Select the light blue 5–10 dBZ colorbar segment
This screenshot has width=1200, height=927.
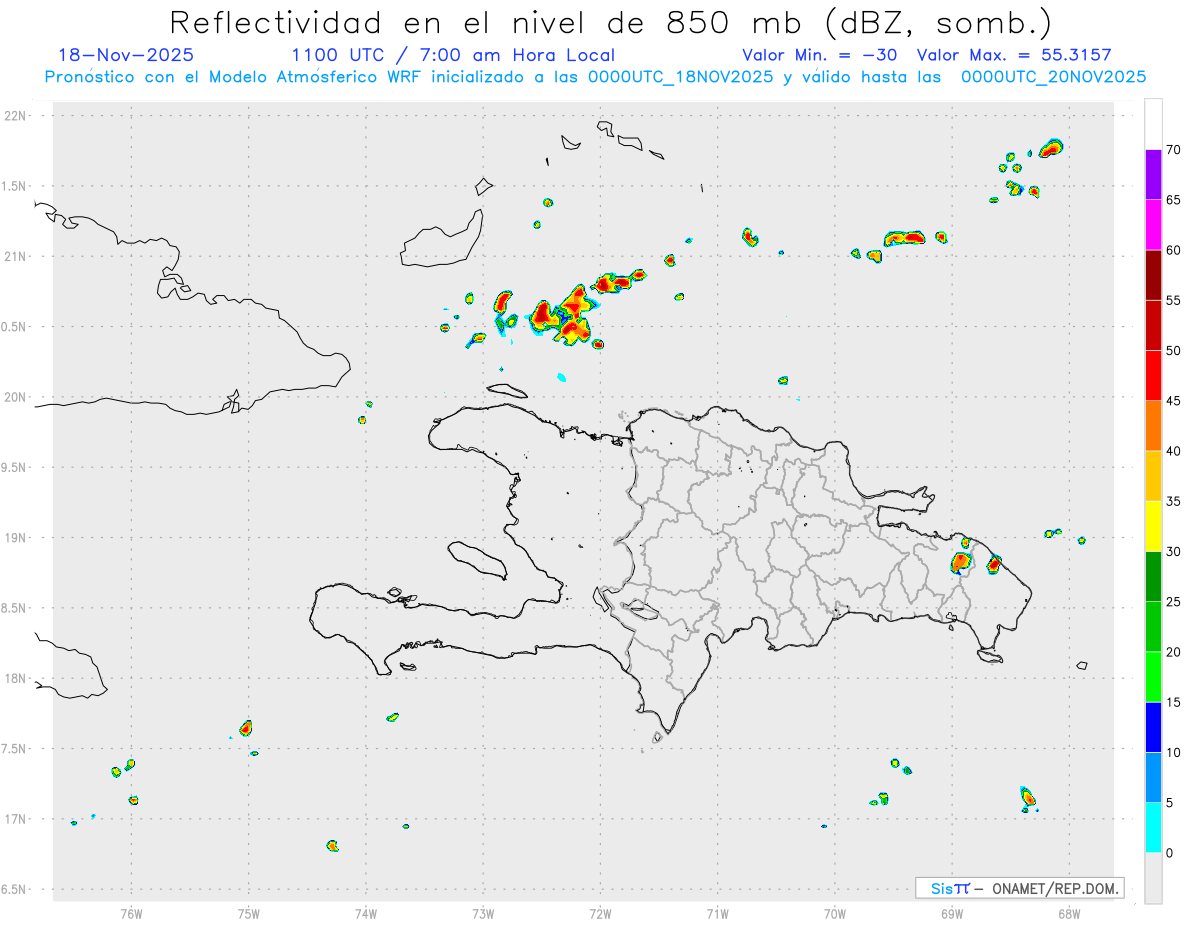(x=1153, y=777)
